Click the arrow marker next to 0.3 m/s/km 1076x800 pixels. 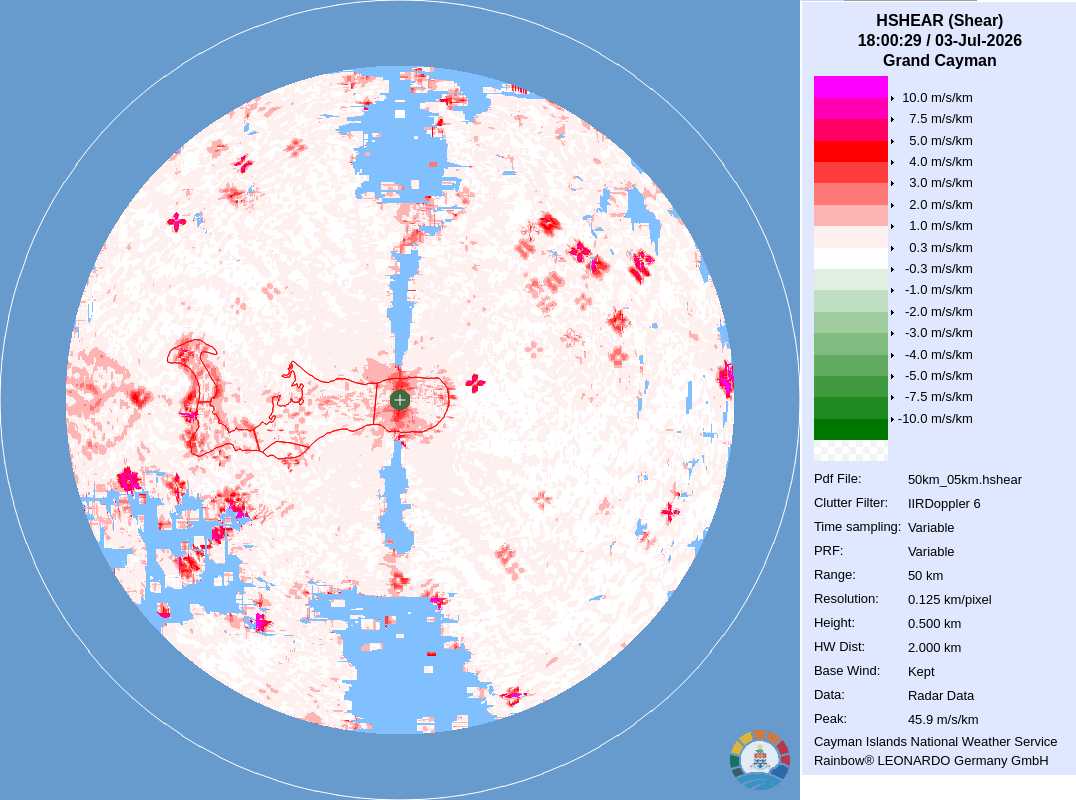892,248
